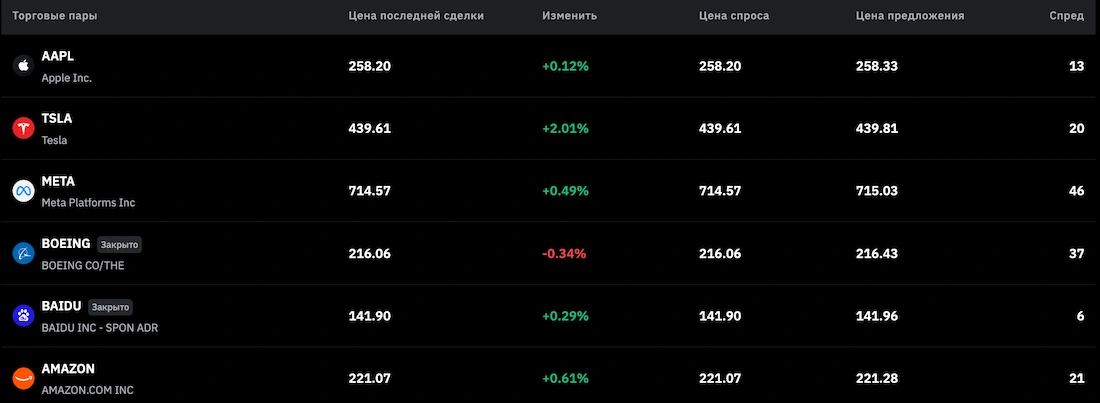Sort by 'Цена последней сделки' header

tap(416, 17)
